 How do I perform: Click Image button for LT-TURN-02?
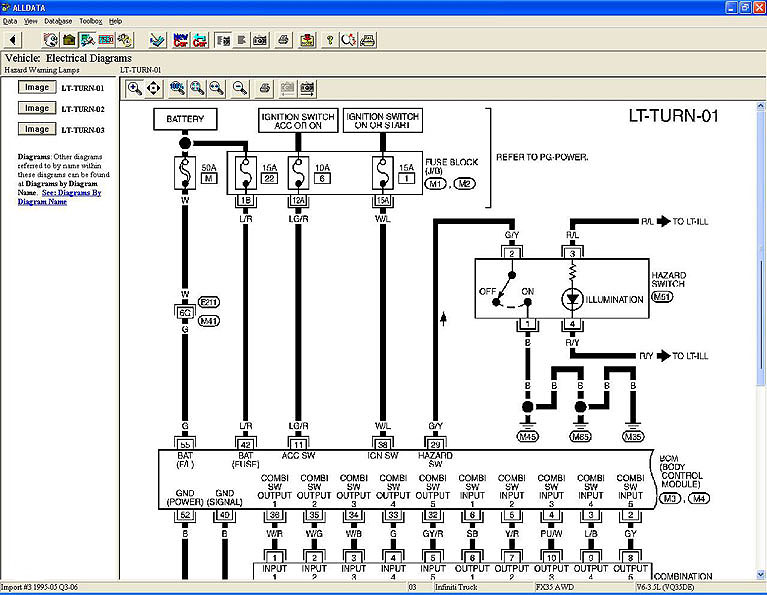pyautogui.click(x=37, y=108)
